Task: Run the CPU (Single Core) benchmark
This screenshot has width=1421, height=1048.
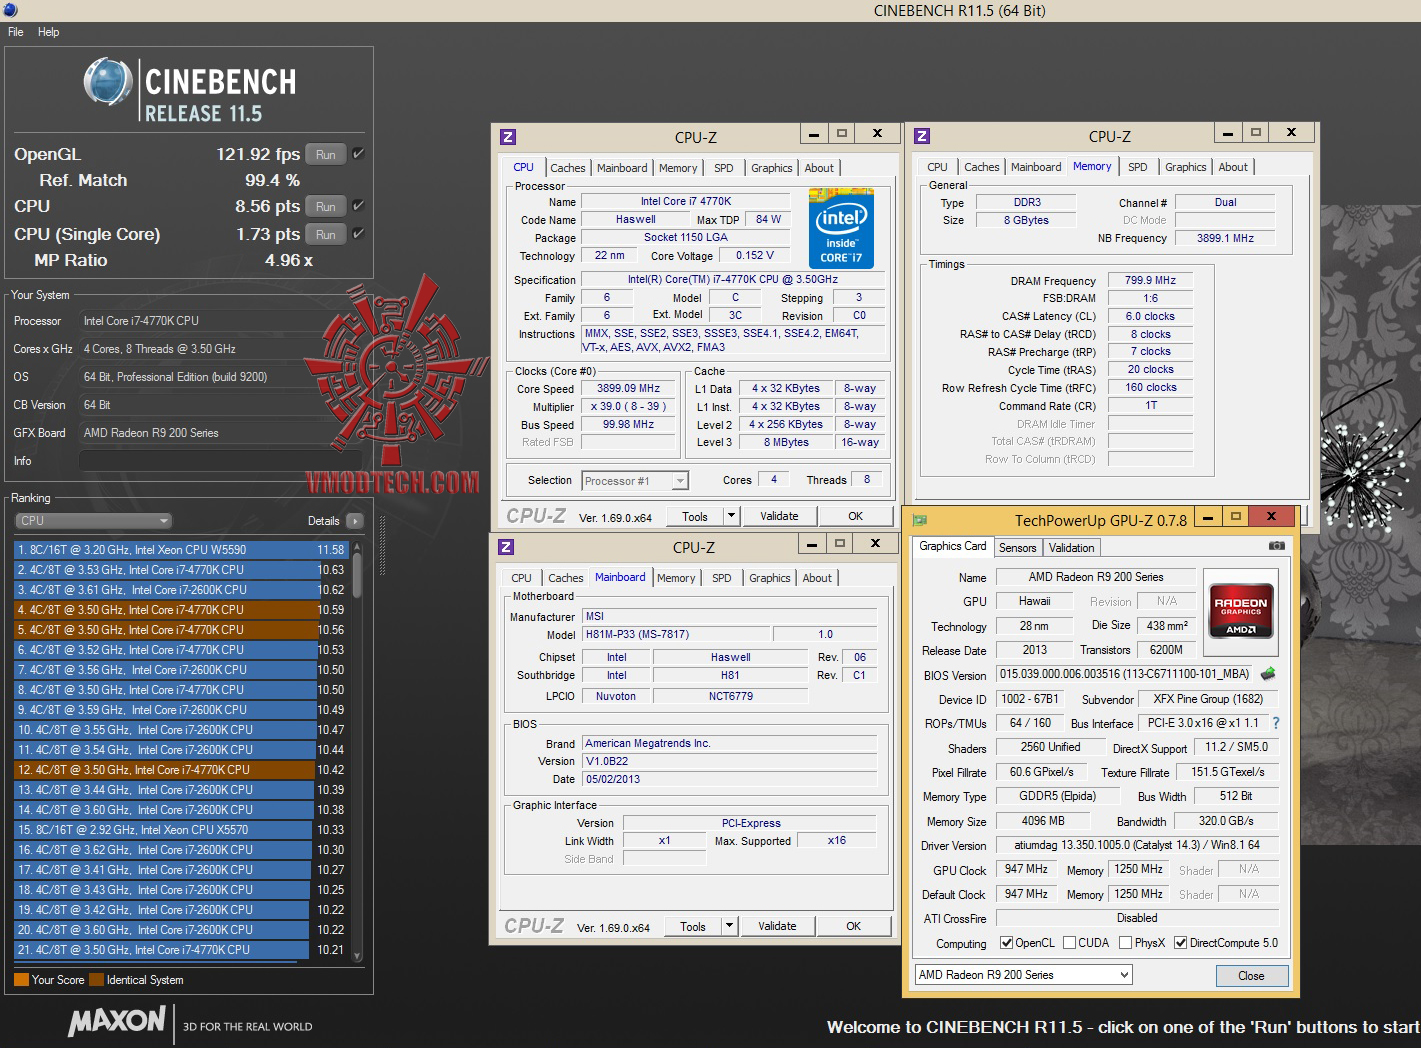Action: coord(326,234)
